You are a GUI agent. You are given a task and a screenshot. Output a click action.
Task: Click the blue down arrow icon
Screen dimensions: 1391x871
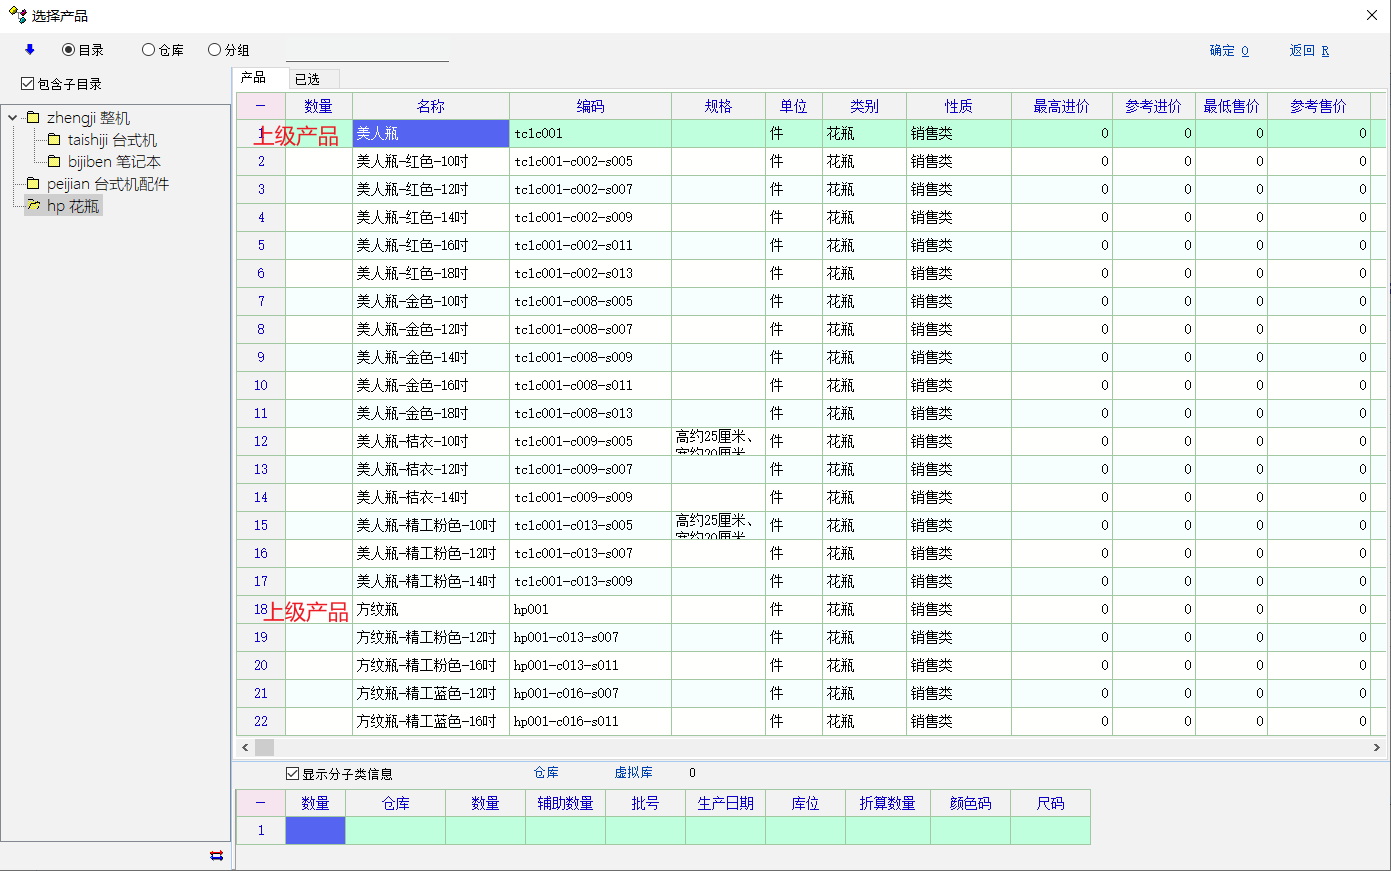coord(30,50)
